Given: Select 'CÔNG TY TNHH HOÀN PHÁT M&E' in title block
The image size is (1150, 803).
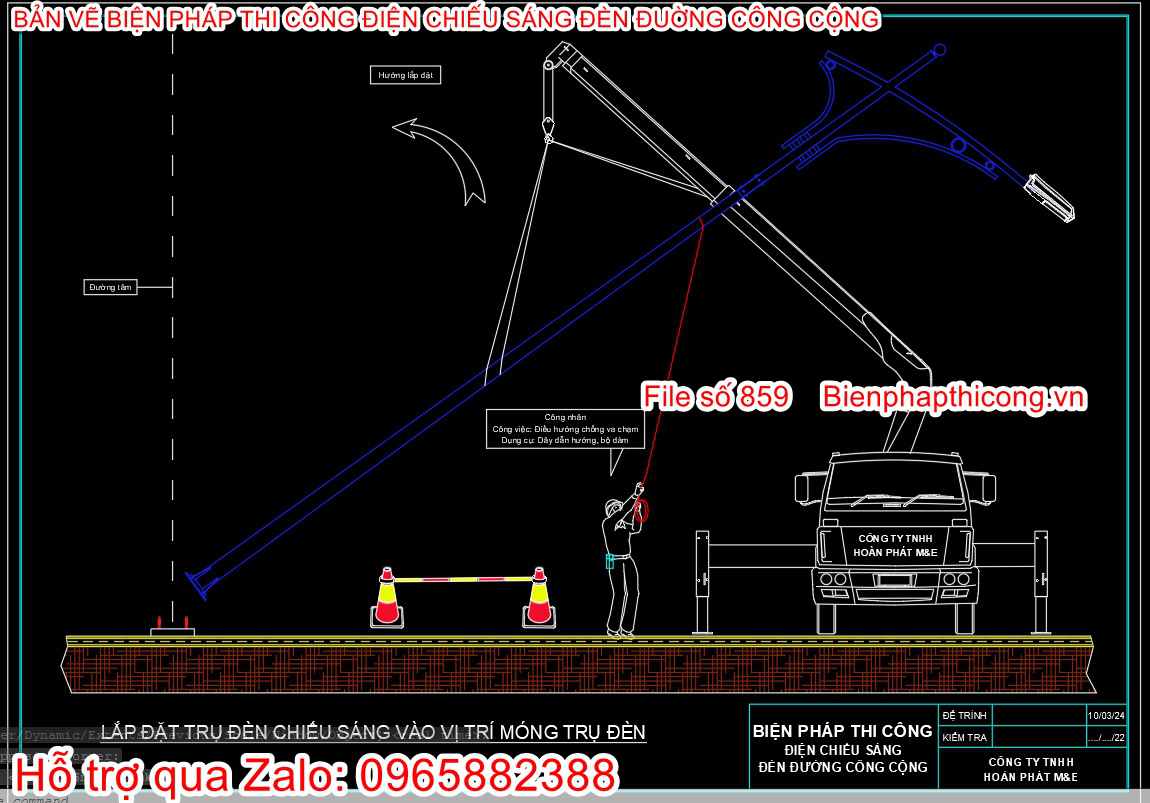Looking at the screenshot, I should click(1030, 769).
